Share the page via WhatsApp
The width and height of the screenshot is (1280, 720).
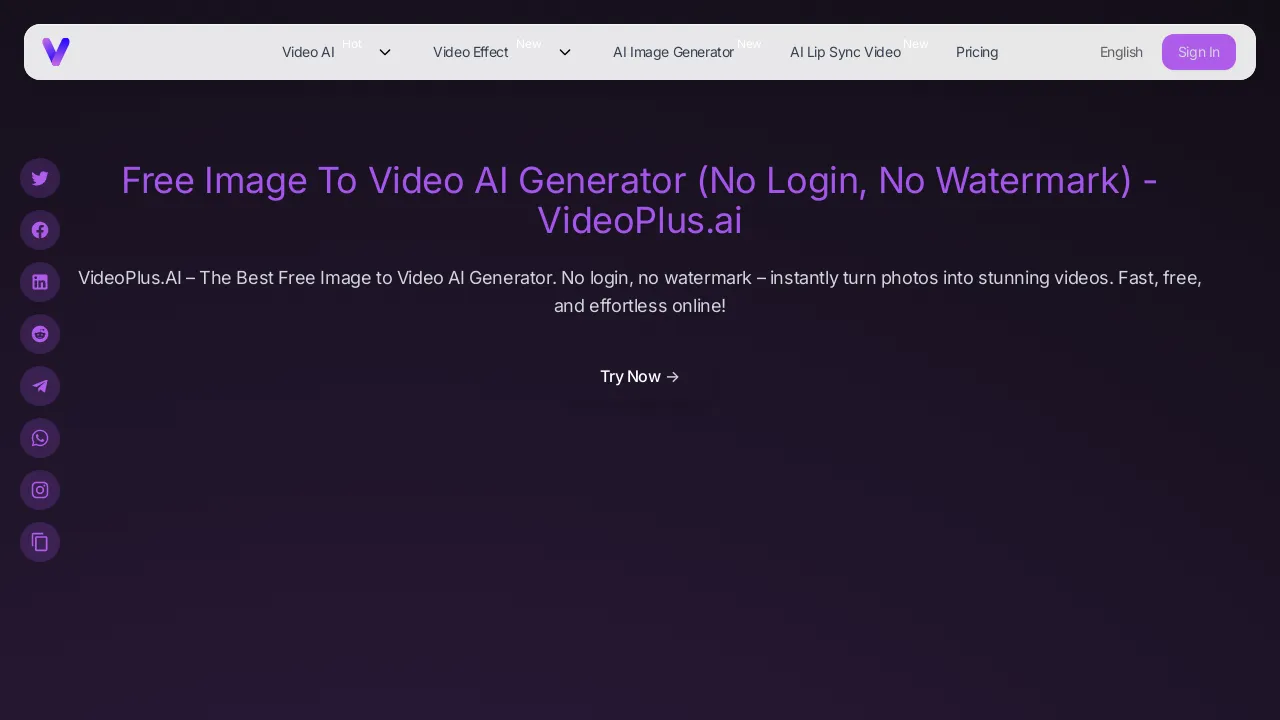[40, 438]
